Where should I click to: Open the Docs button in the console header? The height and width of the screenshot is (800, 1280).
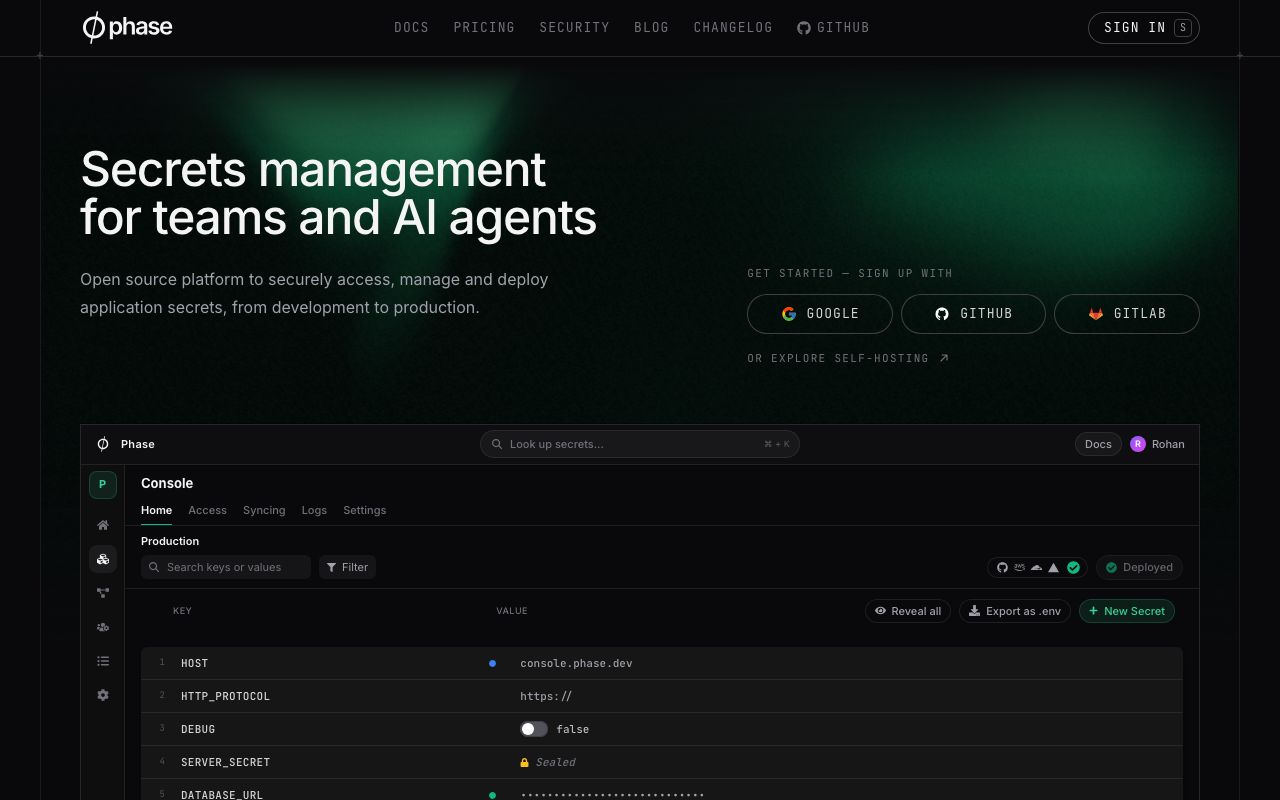pos(1098,444)
